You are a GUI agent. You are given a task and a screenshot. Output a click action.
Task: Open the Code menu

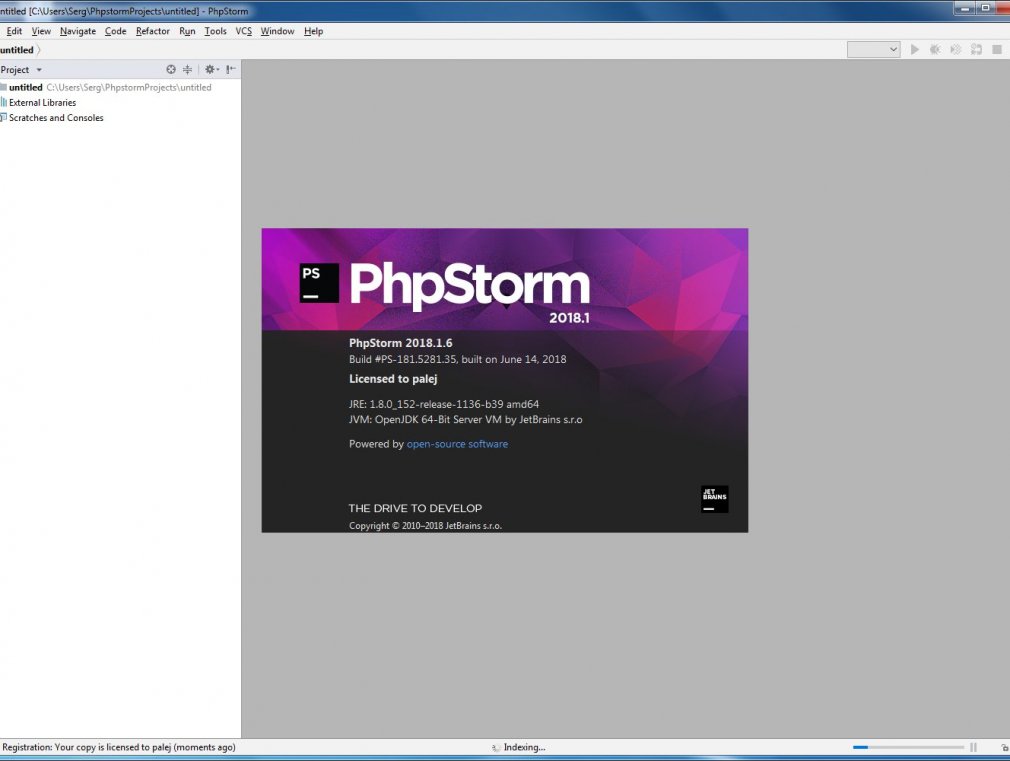tap(115, 31)
